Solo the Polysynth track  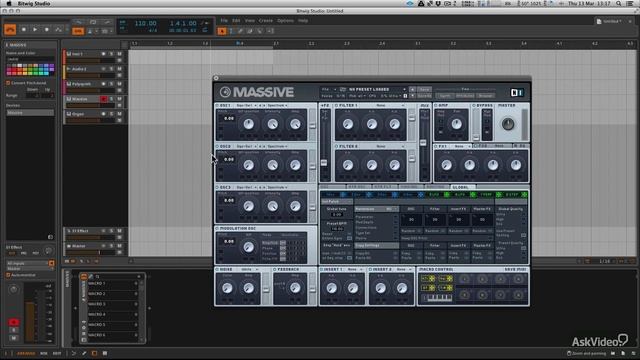click(111, 84)
